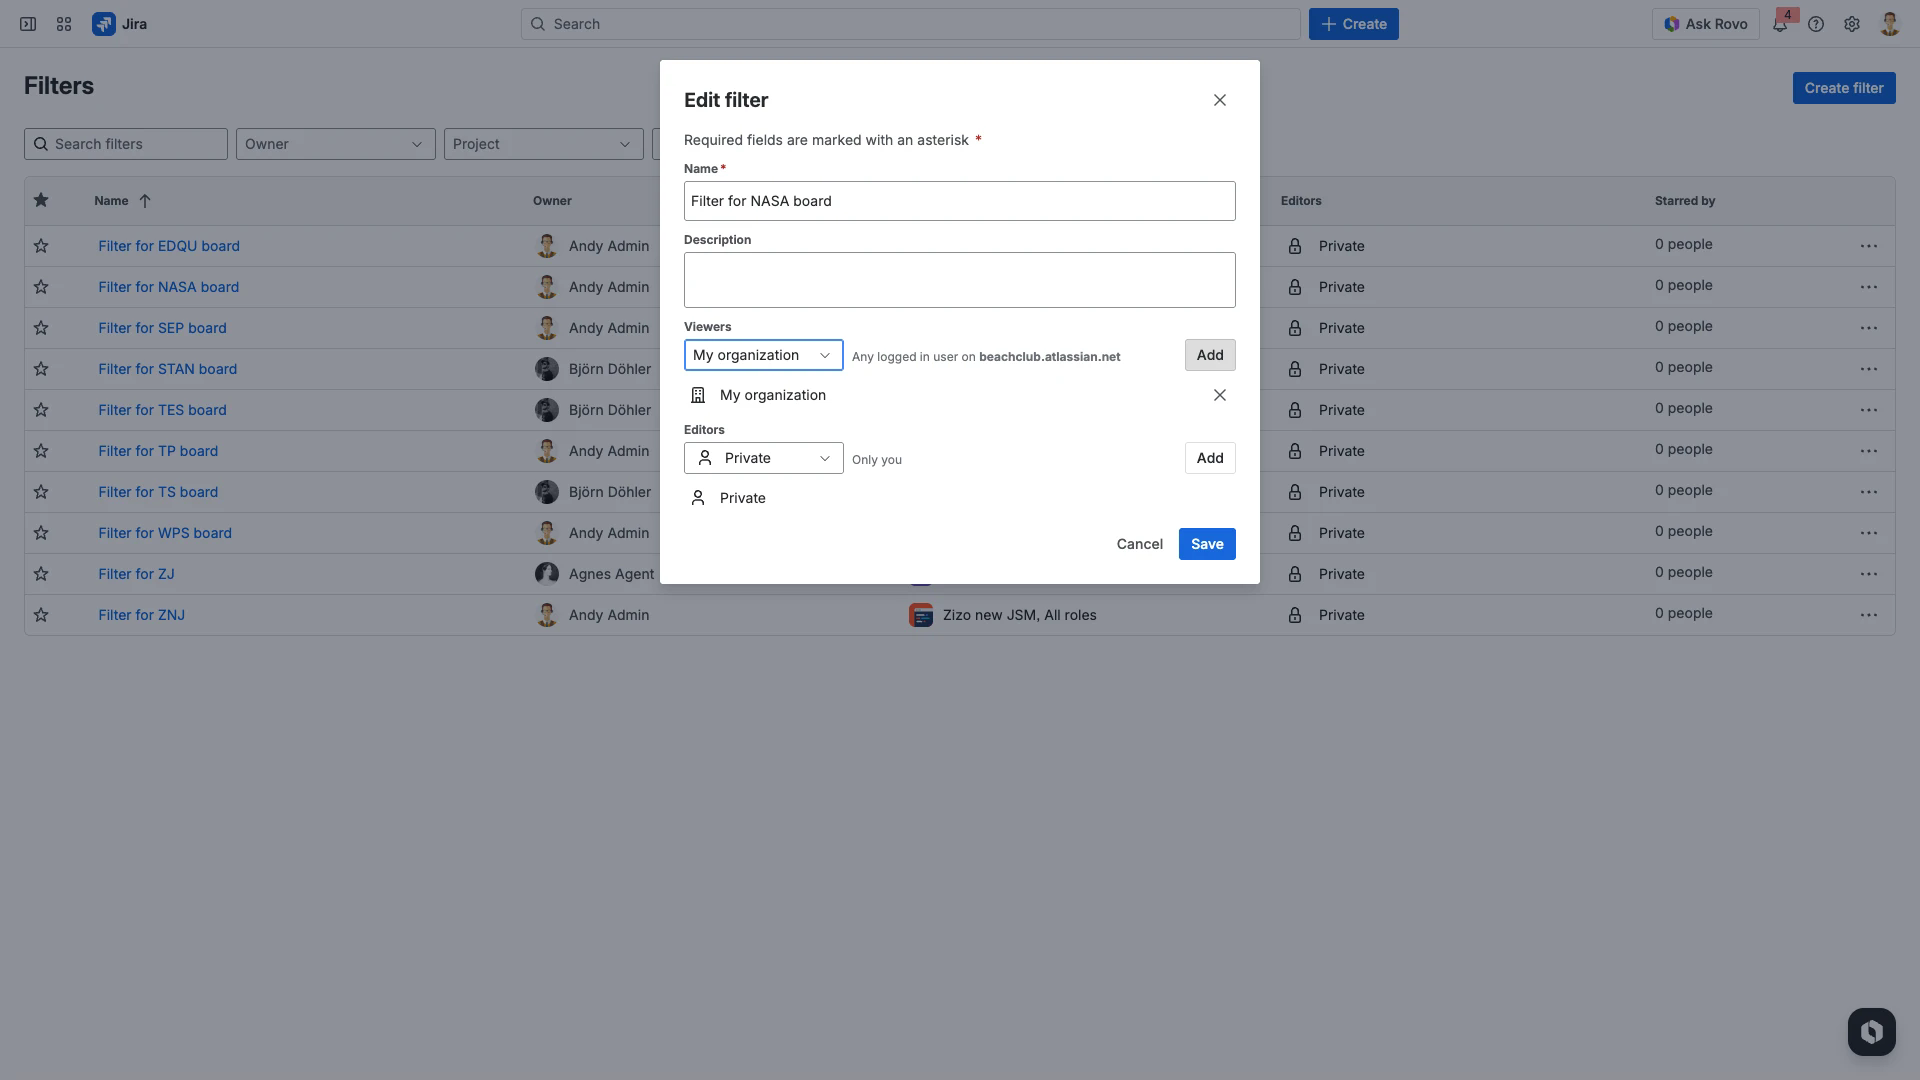The image size is (1920, 1080).
Task: Open Ask Rovo
Action: point(1705,23)
